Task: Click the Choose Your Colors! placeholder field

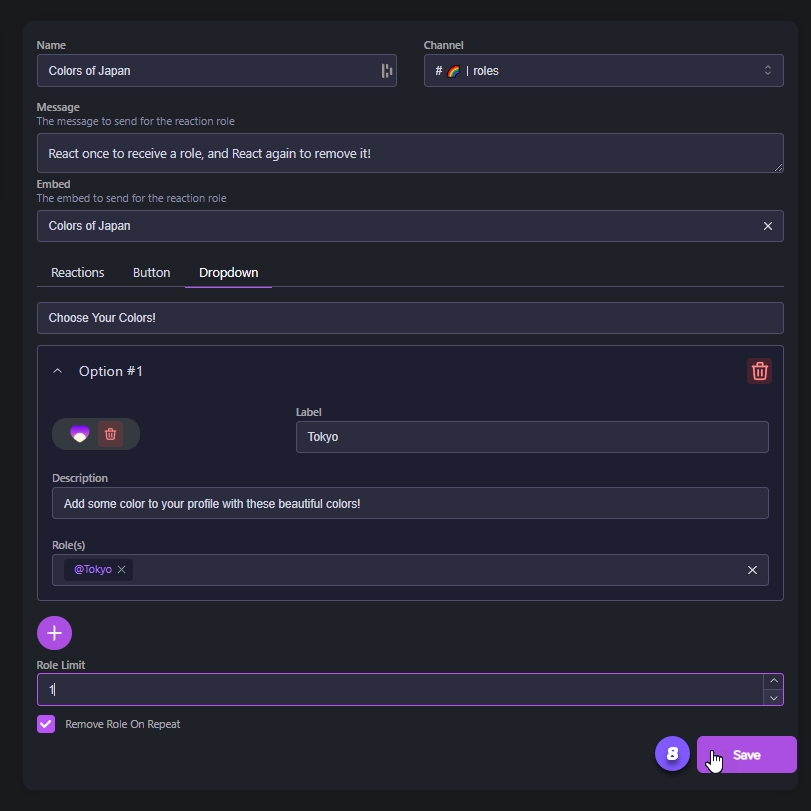Action: pos(410,318)
